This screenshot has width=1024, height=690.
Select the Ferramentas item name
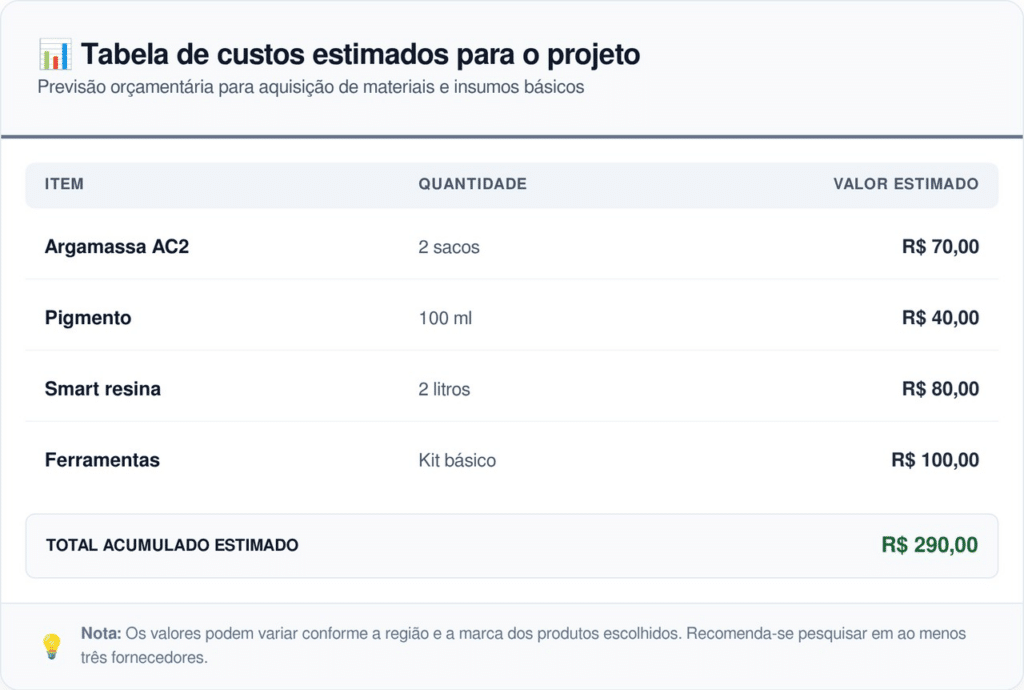click(x=102, y=460)
